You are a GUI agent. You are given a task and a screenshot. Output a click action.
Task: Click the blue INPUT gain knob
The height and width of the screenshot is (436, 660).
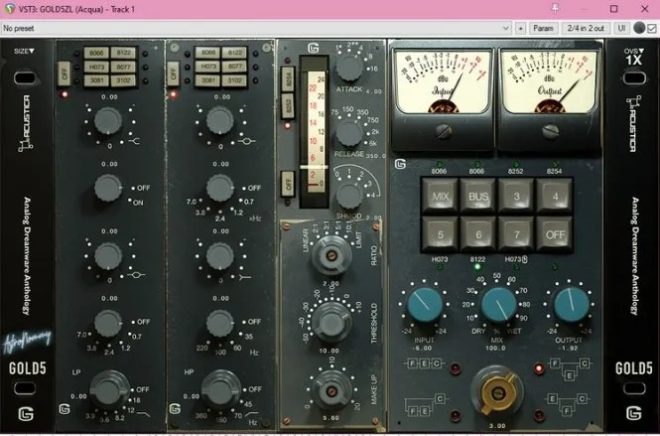(424, 304)
